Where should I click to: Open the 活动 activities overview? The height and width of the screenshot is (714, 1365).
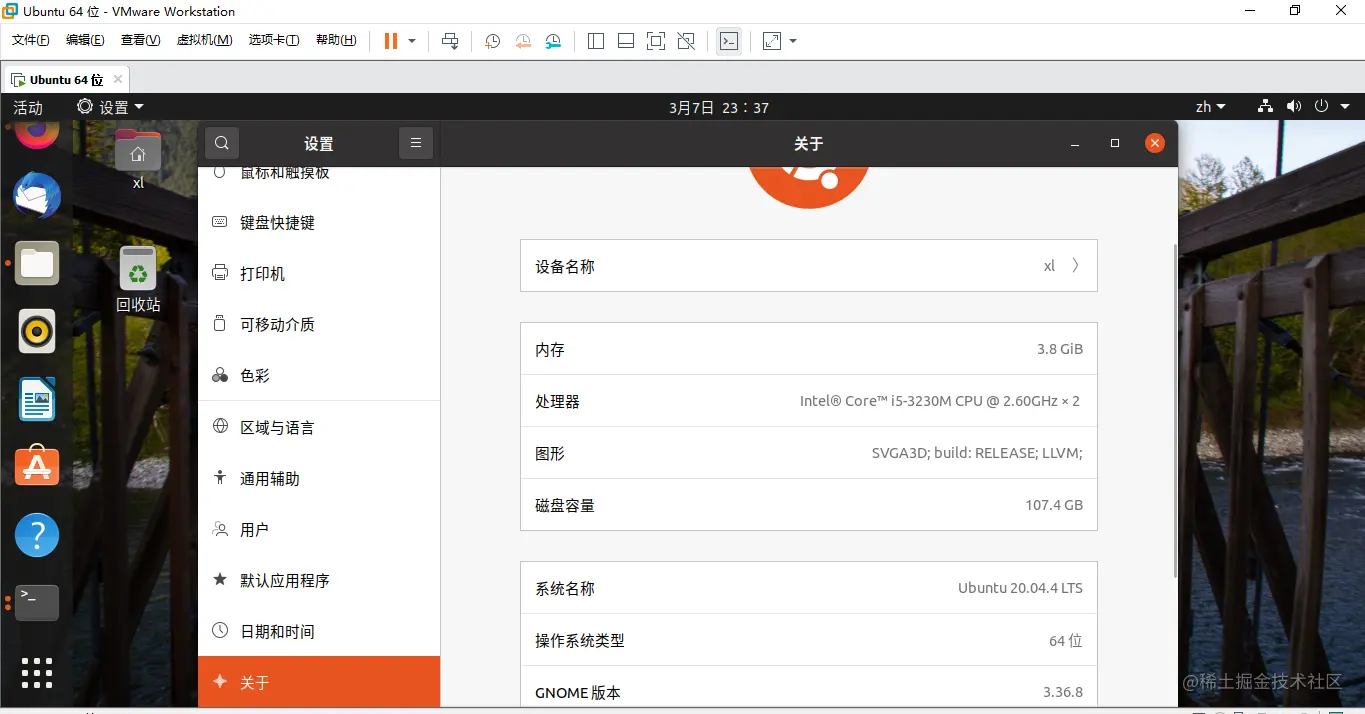click(28, 107)
